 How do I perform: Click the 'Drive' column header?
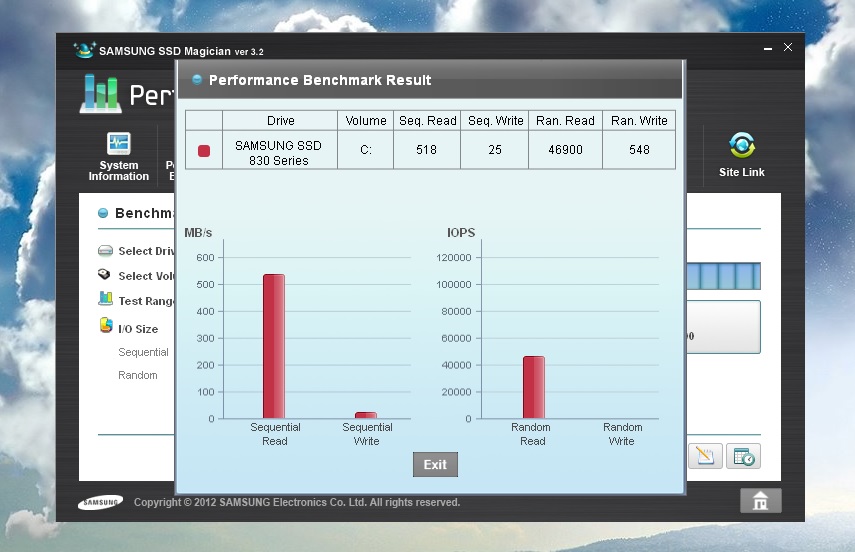(280, 121)
